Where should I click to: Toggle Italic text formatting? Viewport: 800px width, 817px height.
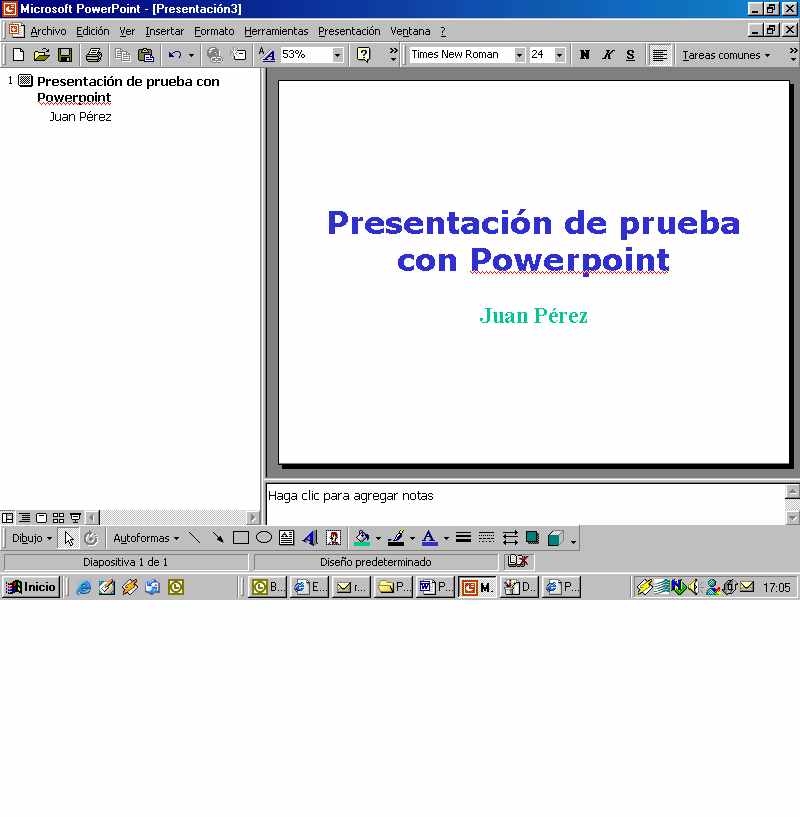(608, 55)
